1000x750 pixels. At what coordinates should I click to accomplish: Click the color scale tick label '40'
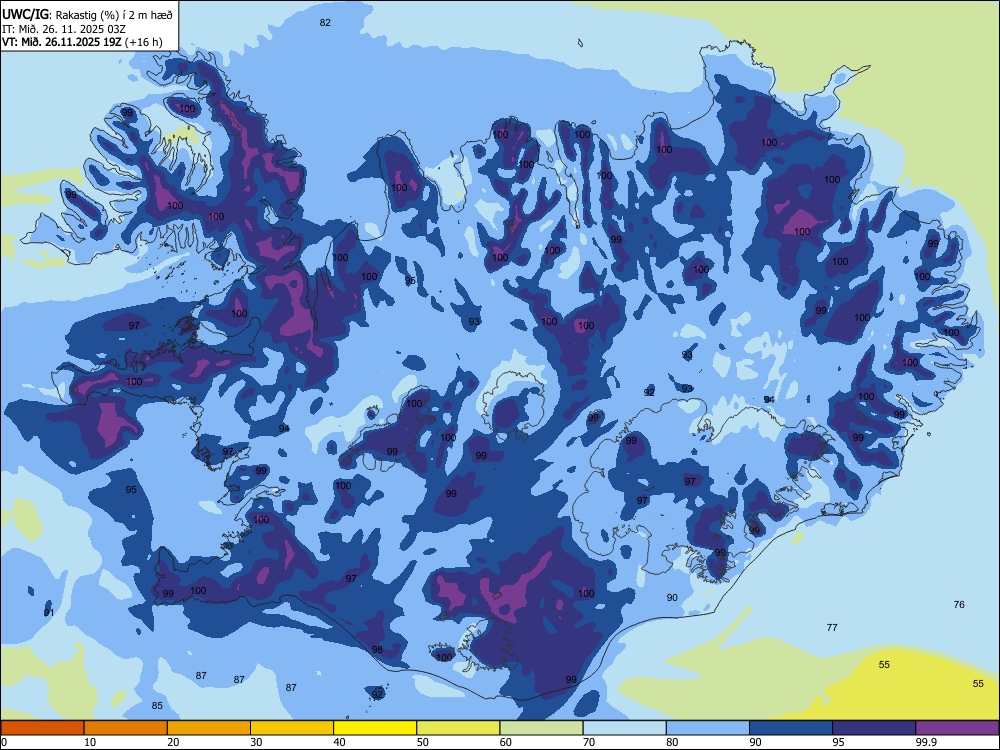click(339, 742)
